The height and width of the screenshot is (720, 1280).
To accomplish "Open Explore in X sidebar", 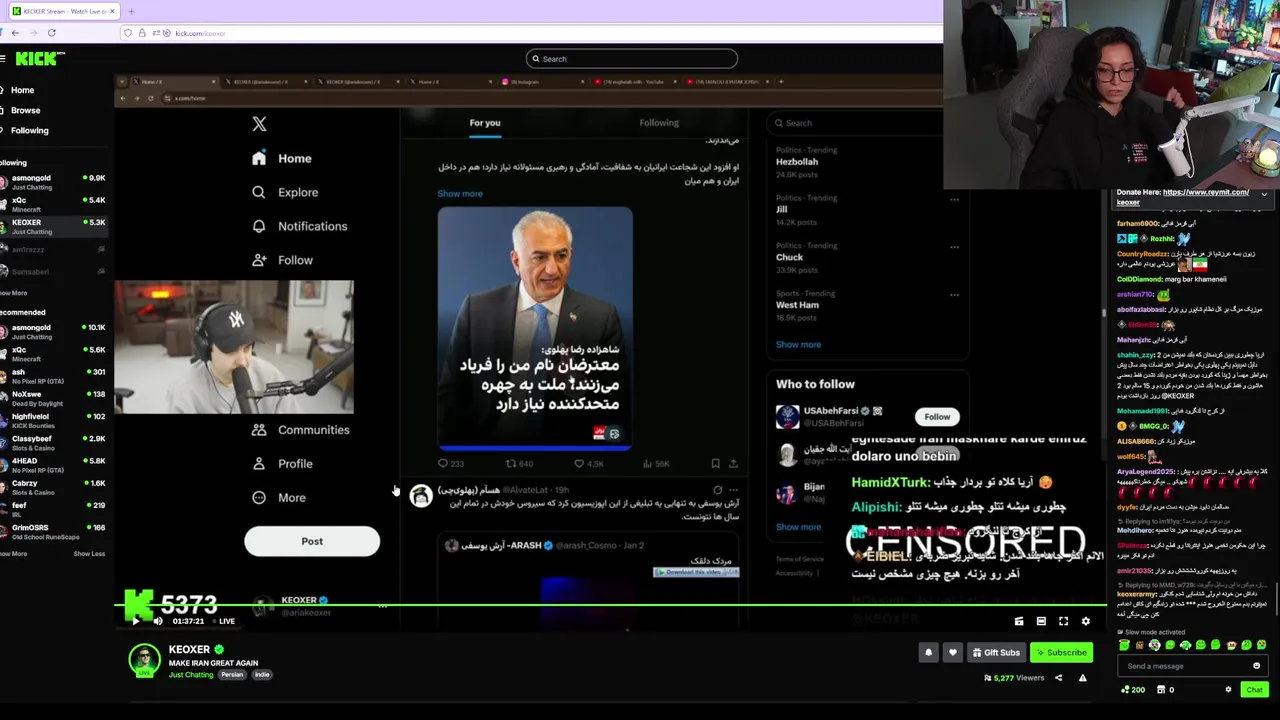I will [x=285, y=192].
